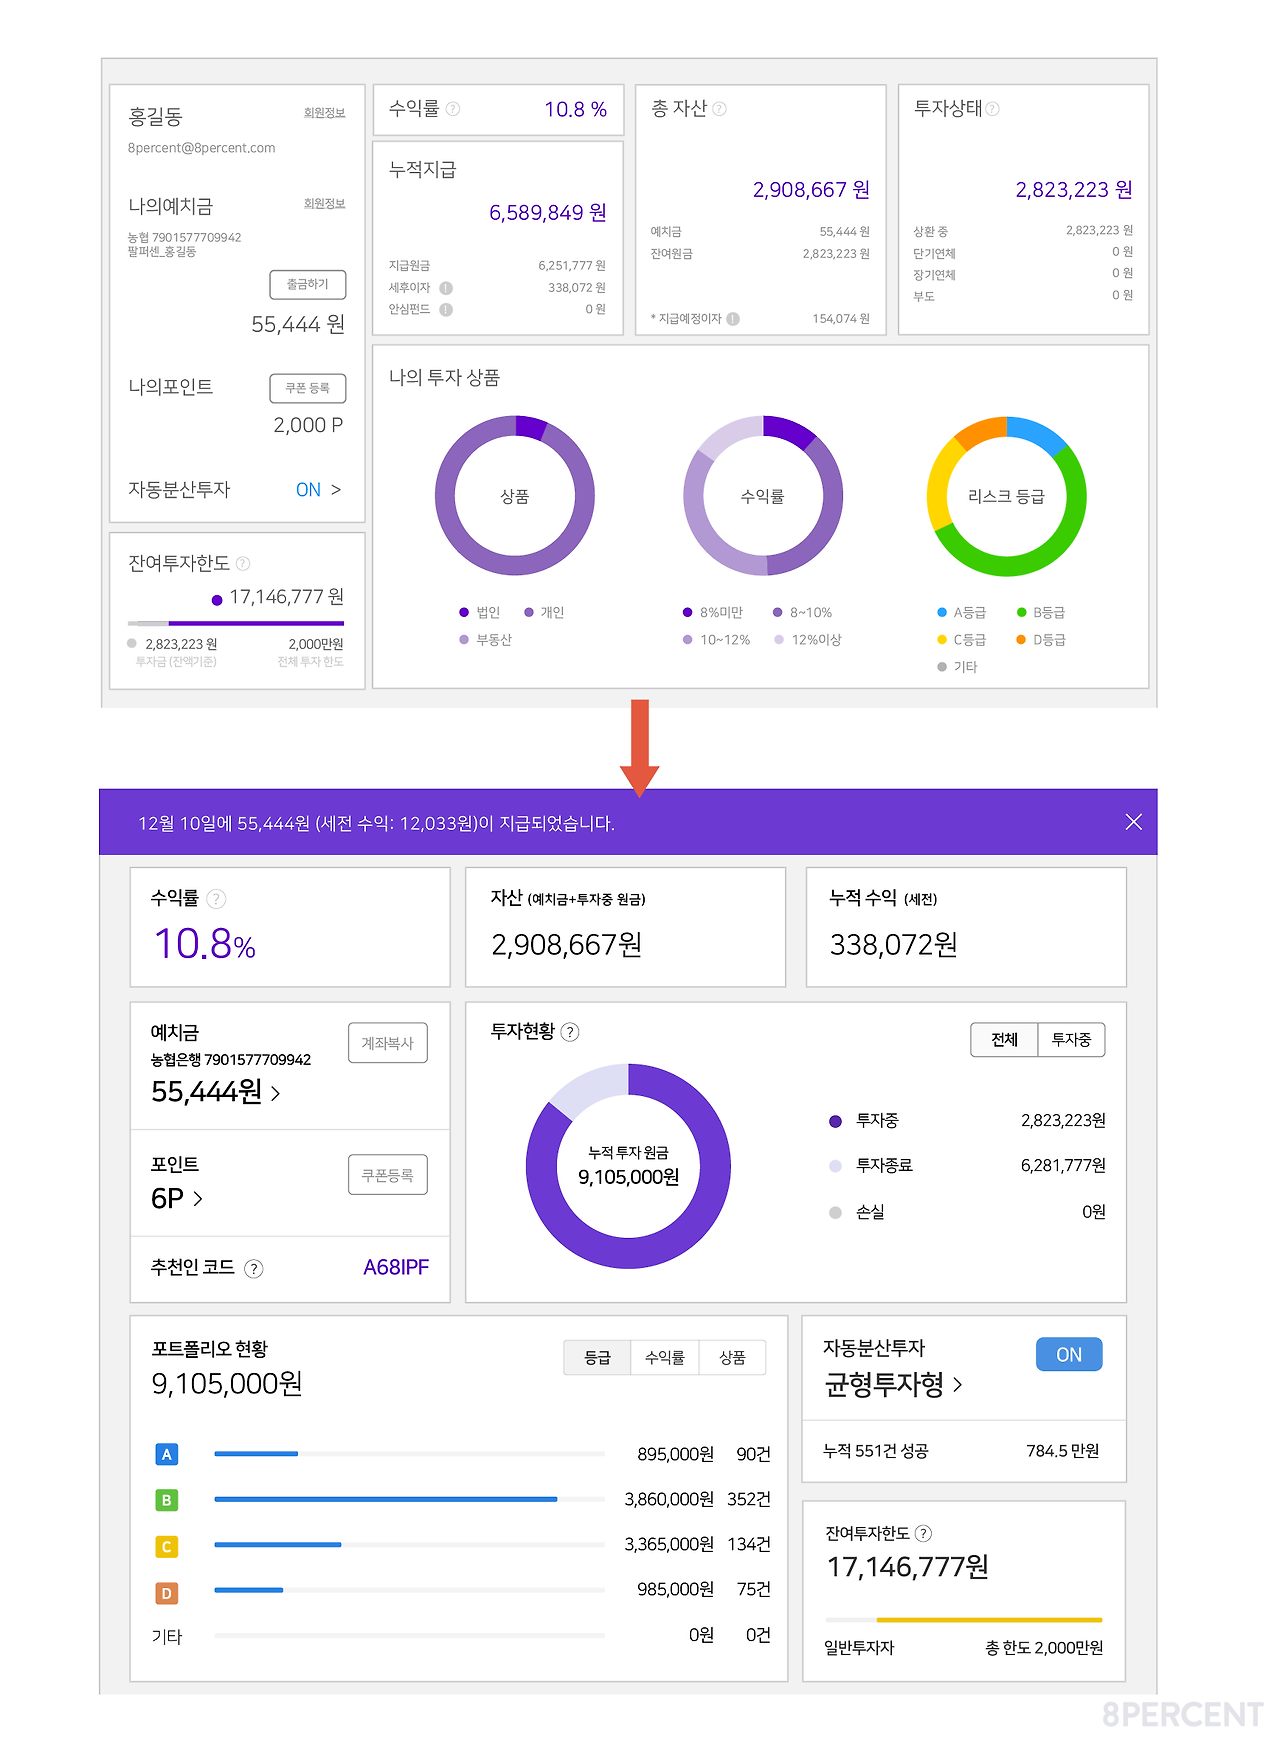1280x1746 pixels.
Task: Click help icon beside new 잔여투자한도 card
Action: pyautogui.click(x=924, y=1533)
